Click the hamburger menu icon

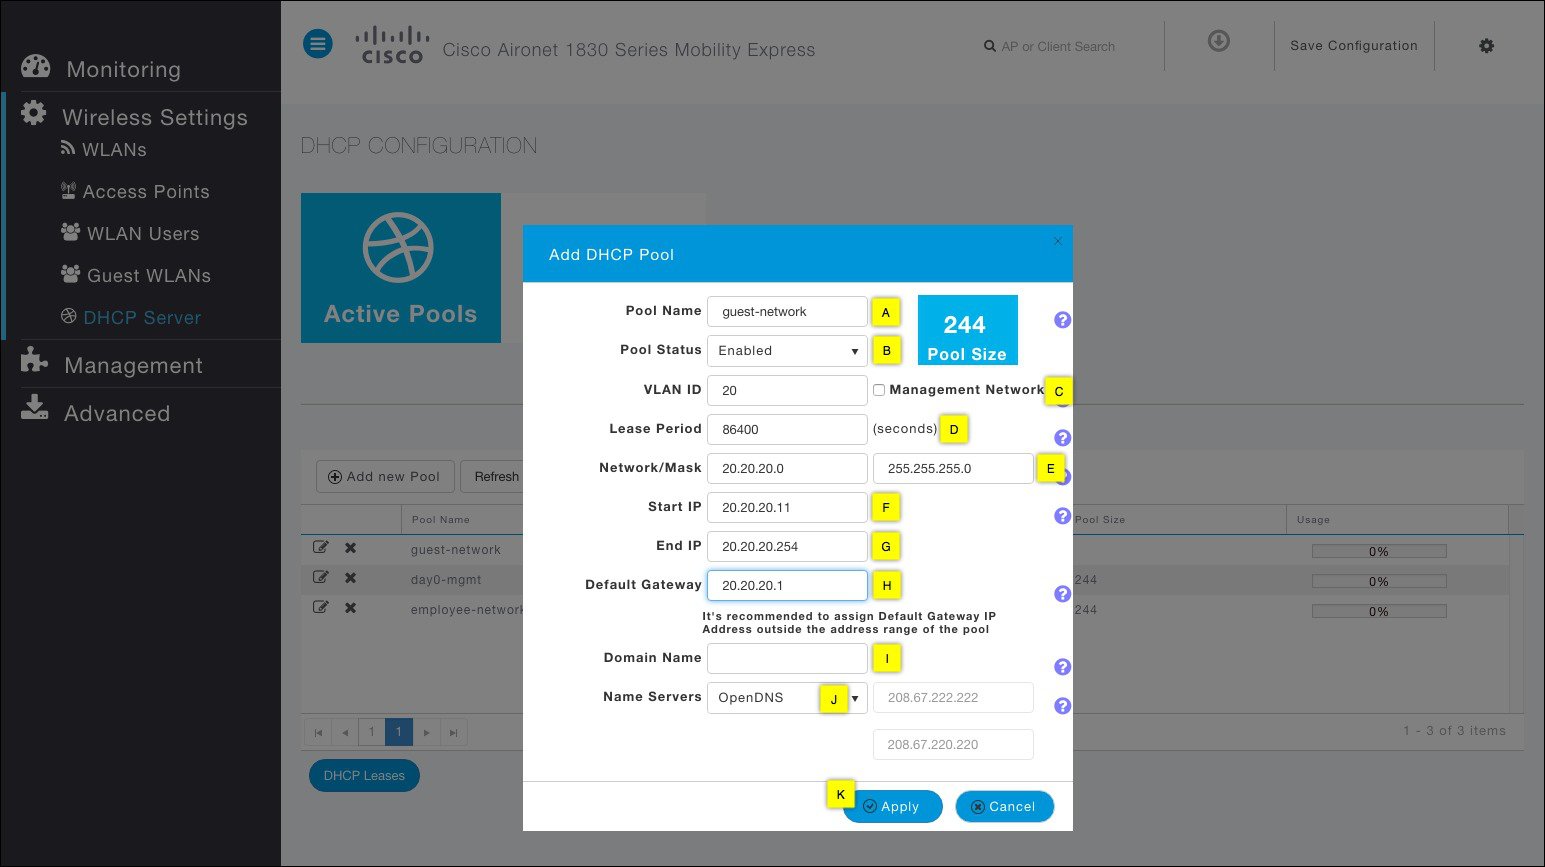[317, 43]
